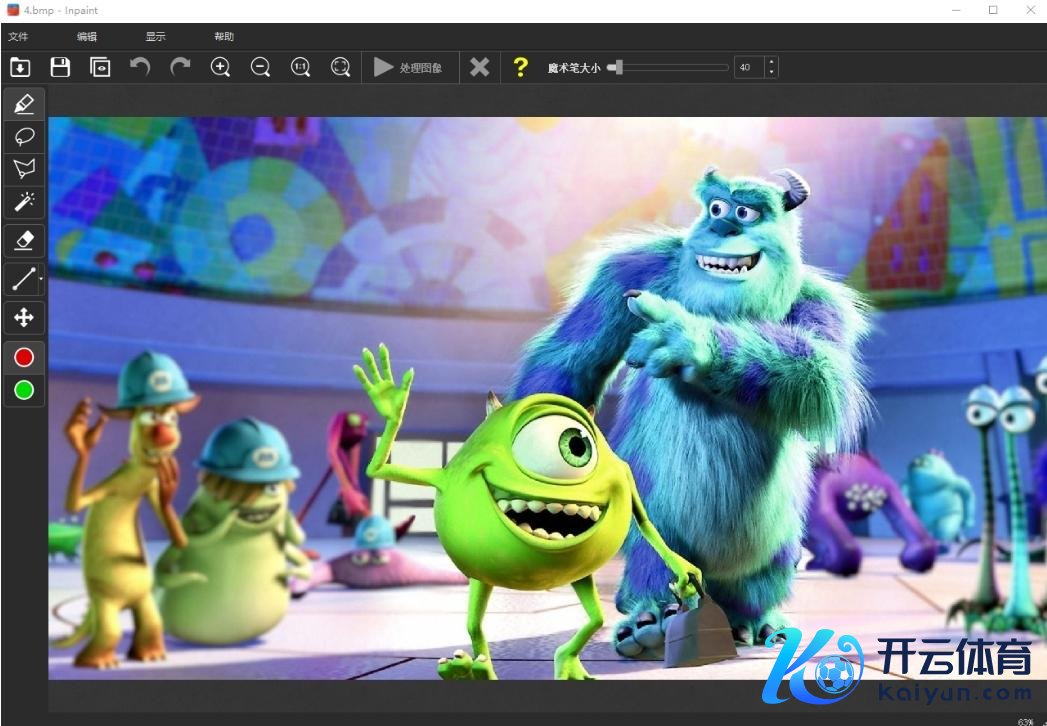Select the lasso selection tool
The image size is (1047, 726).
(x=24, y=136)
